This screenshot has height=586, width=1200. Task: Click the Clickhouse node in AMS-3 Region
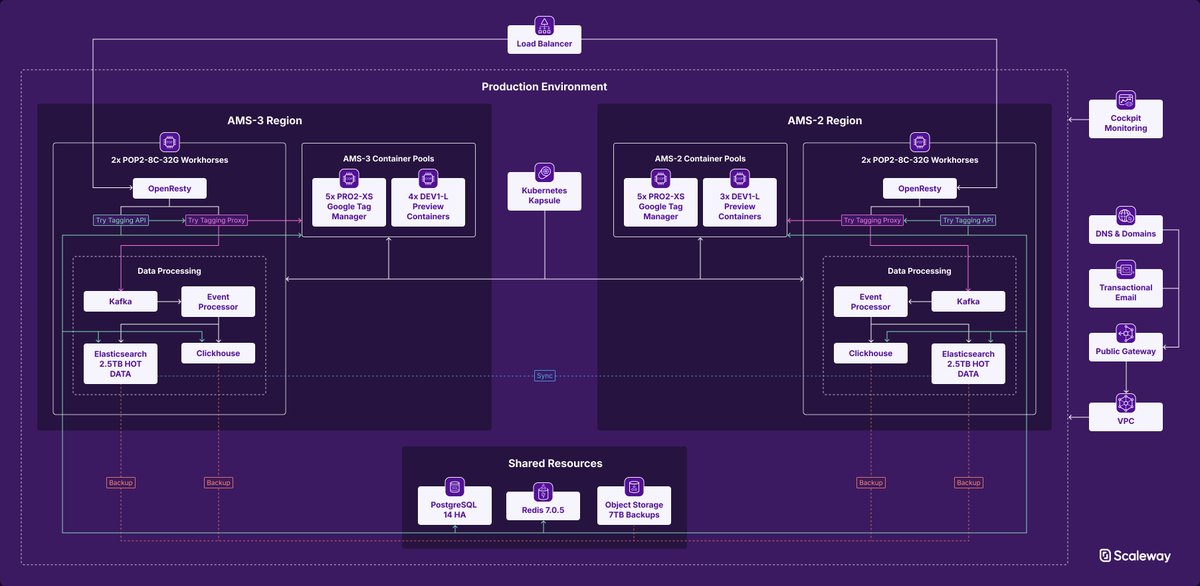(218, 353)
